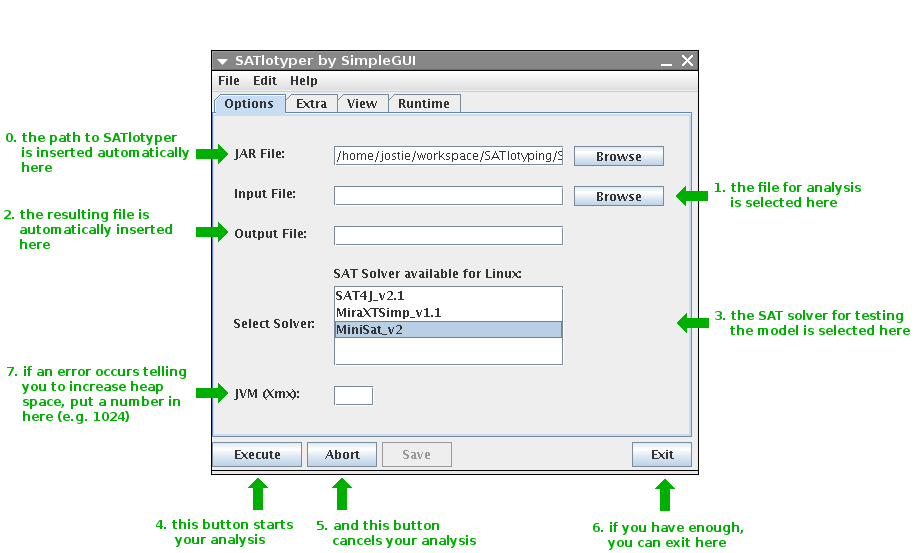915x553 pixels.
Task: Browse for the Input File
Action: pyautogui.click(x=618, y=196)
